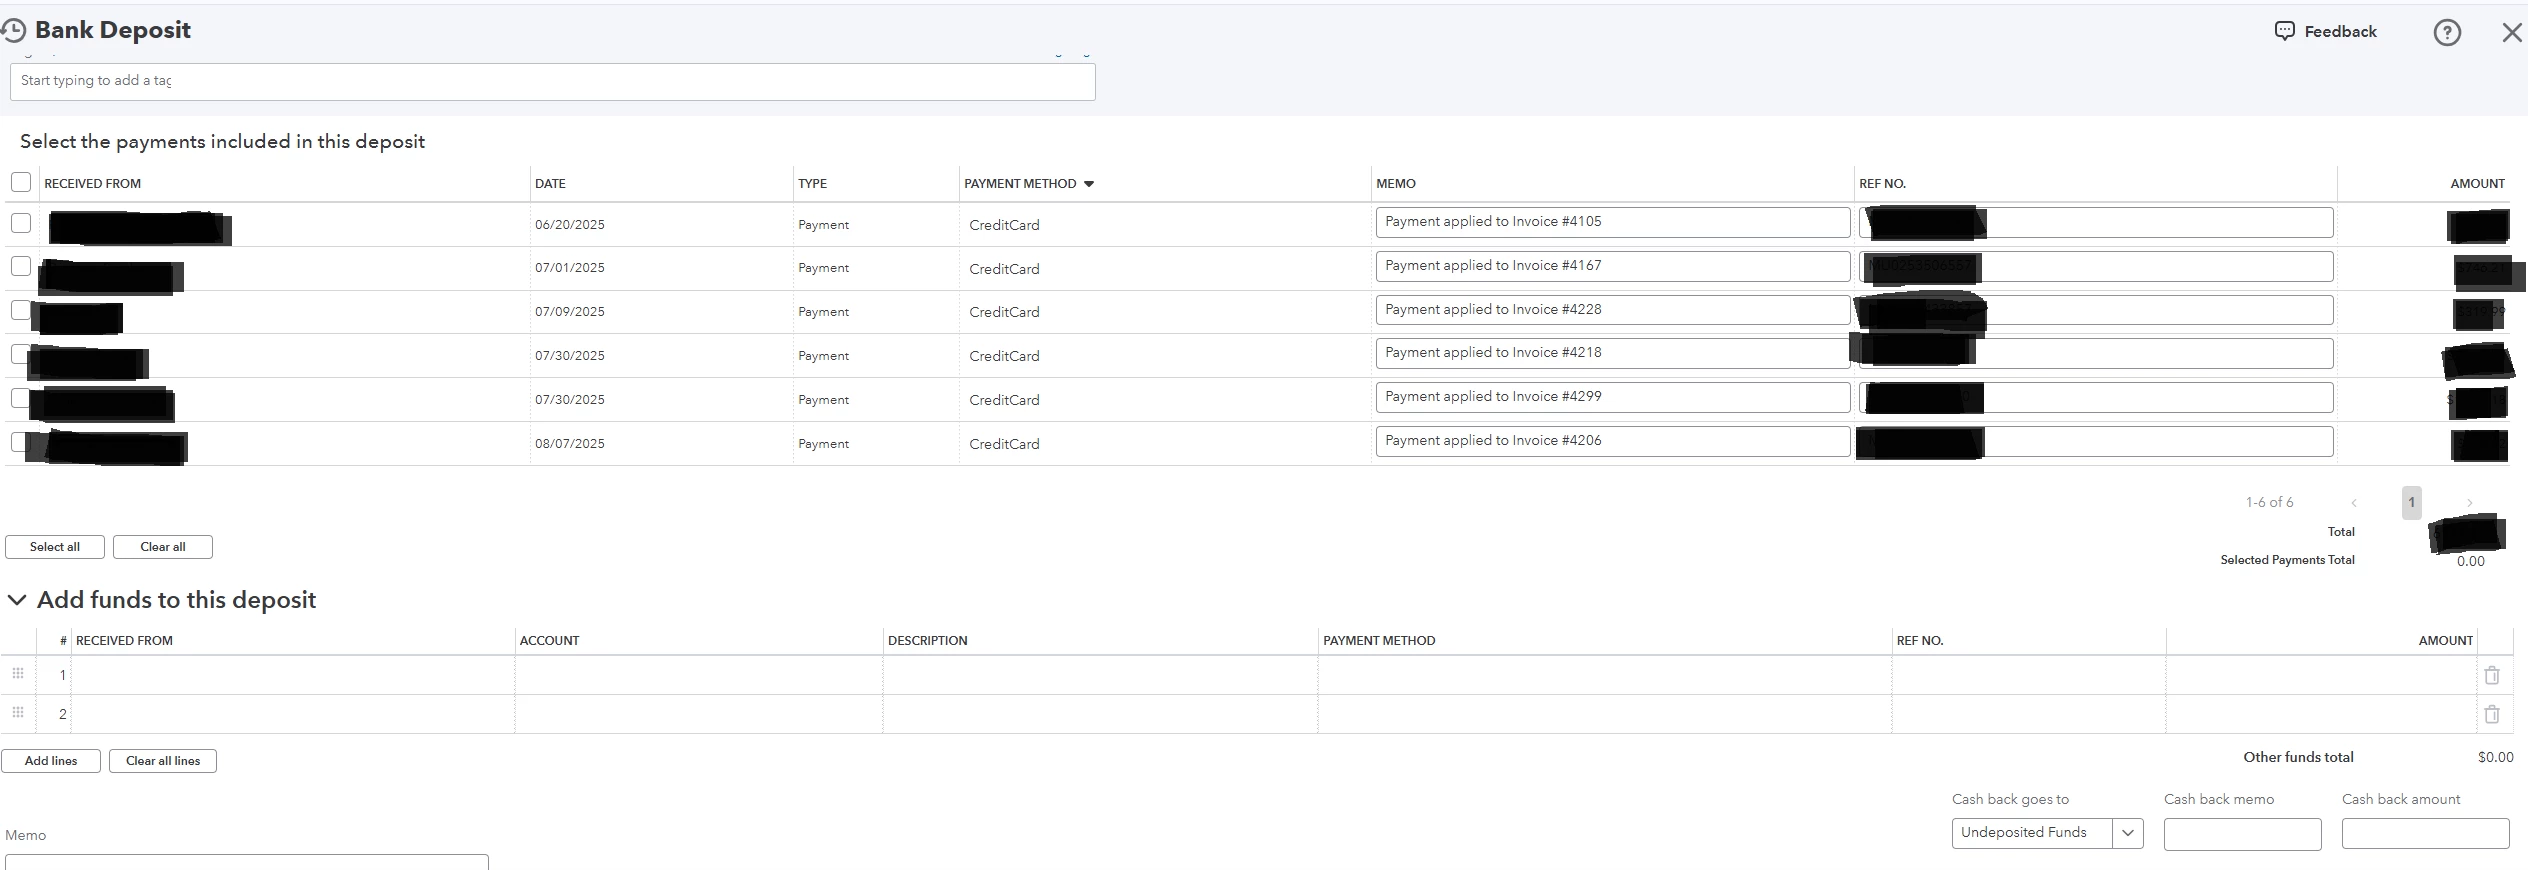Viewport: 2528px width, 870px height.
Task: Click the Other funds total $0.00 value
Action: pyautogui.click(x=2495, y=757)
